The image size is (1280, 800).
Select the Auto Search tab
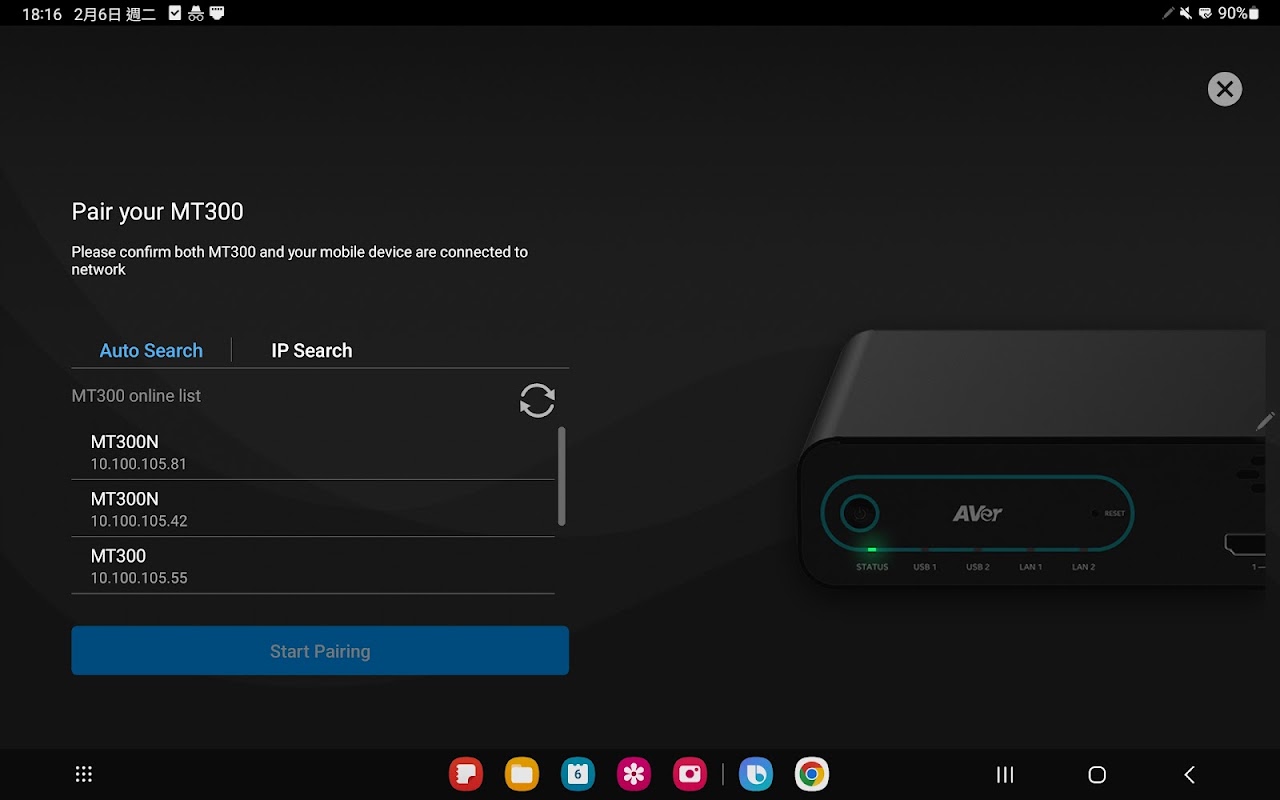coord(151,350)
